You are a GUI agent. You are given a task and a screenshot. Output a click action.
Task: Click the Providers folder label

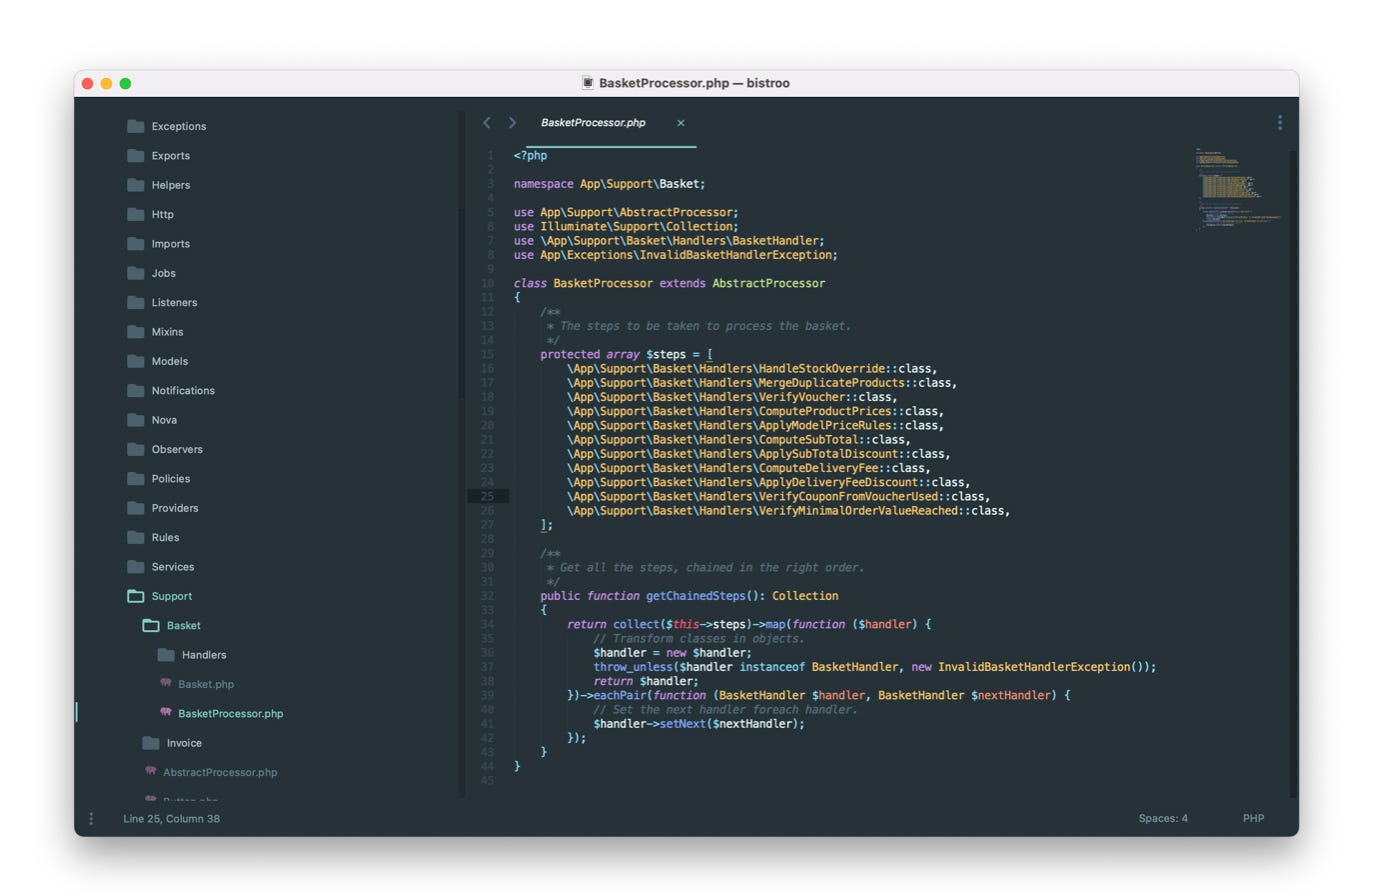(175, 508)
